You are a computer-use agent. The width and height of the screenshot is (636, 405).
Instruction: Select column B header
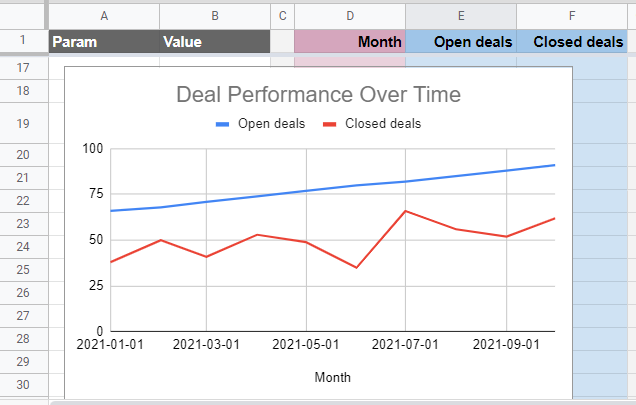click(215, 16)
